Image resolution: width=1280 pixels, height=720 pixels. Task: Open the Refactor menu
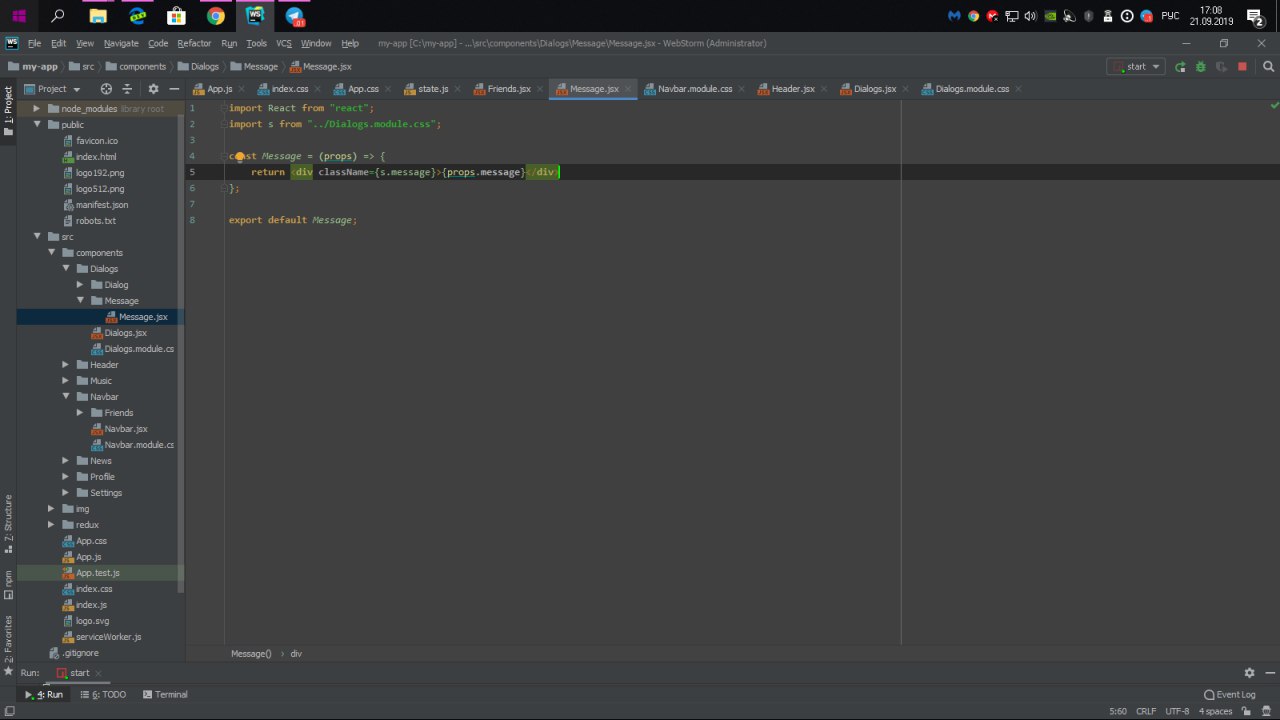click(194, 44)
